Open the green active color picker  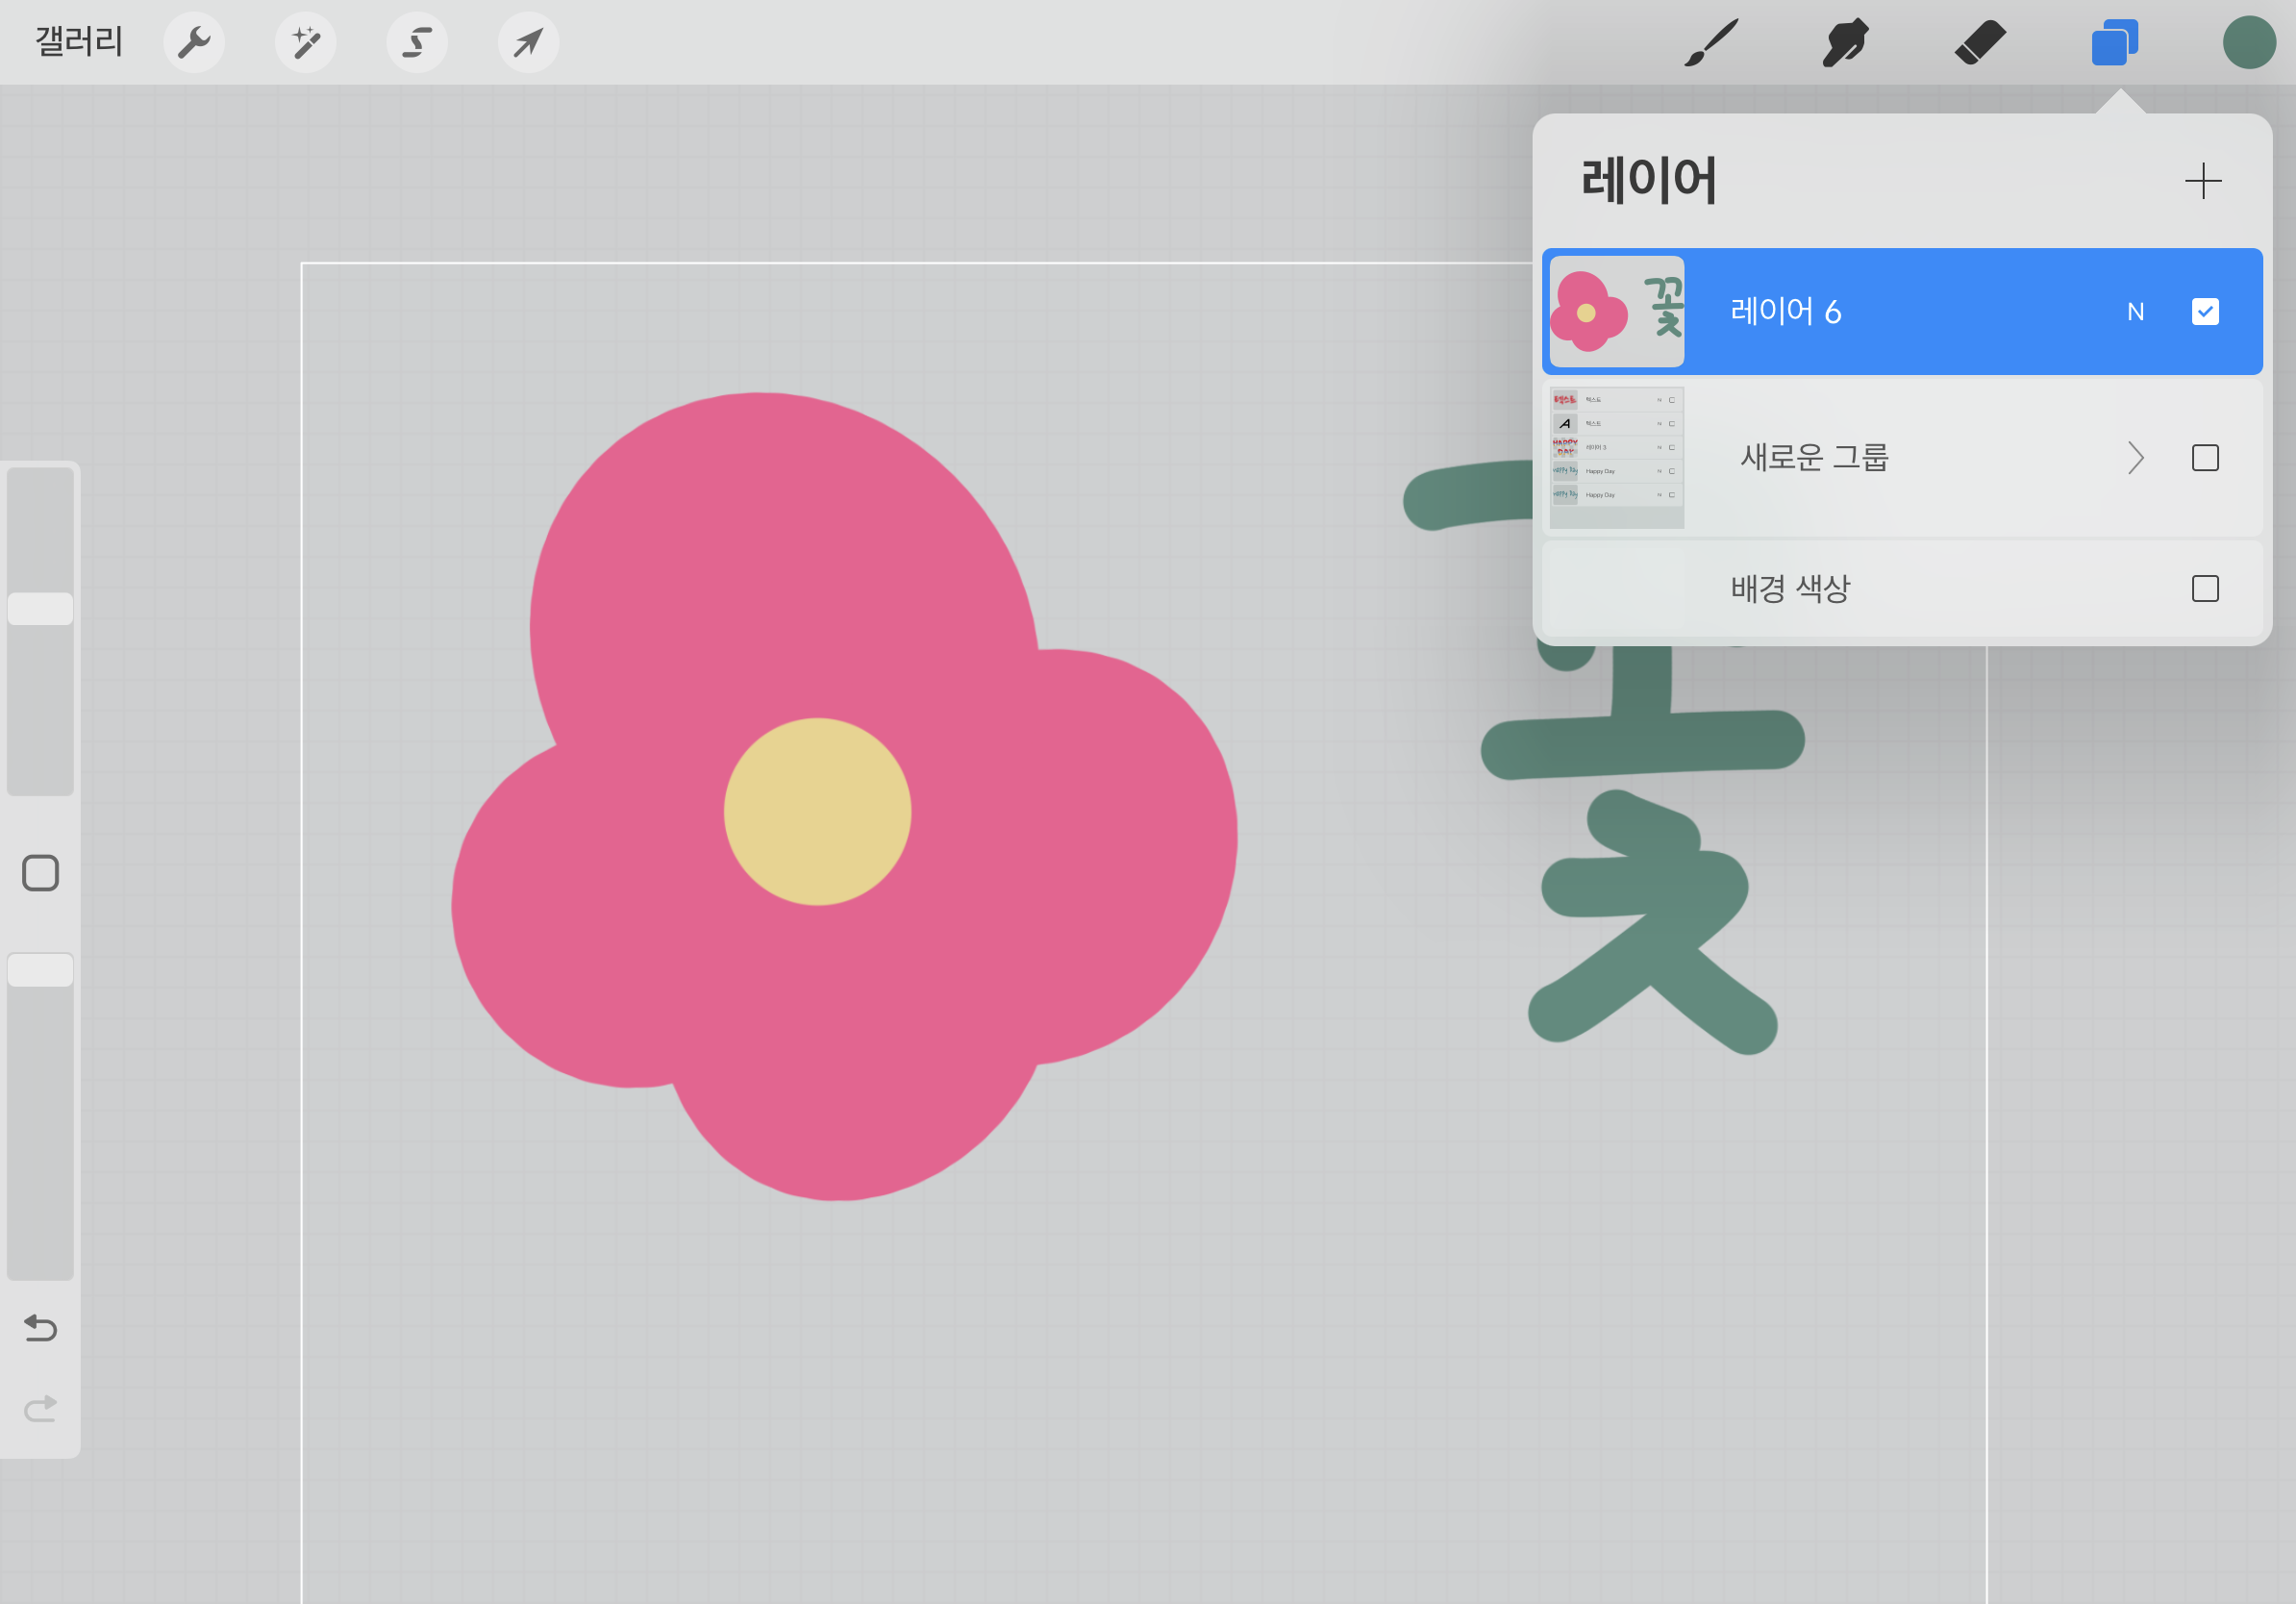click(2249, 43)
